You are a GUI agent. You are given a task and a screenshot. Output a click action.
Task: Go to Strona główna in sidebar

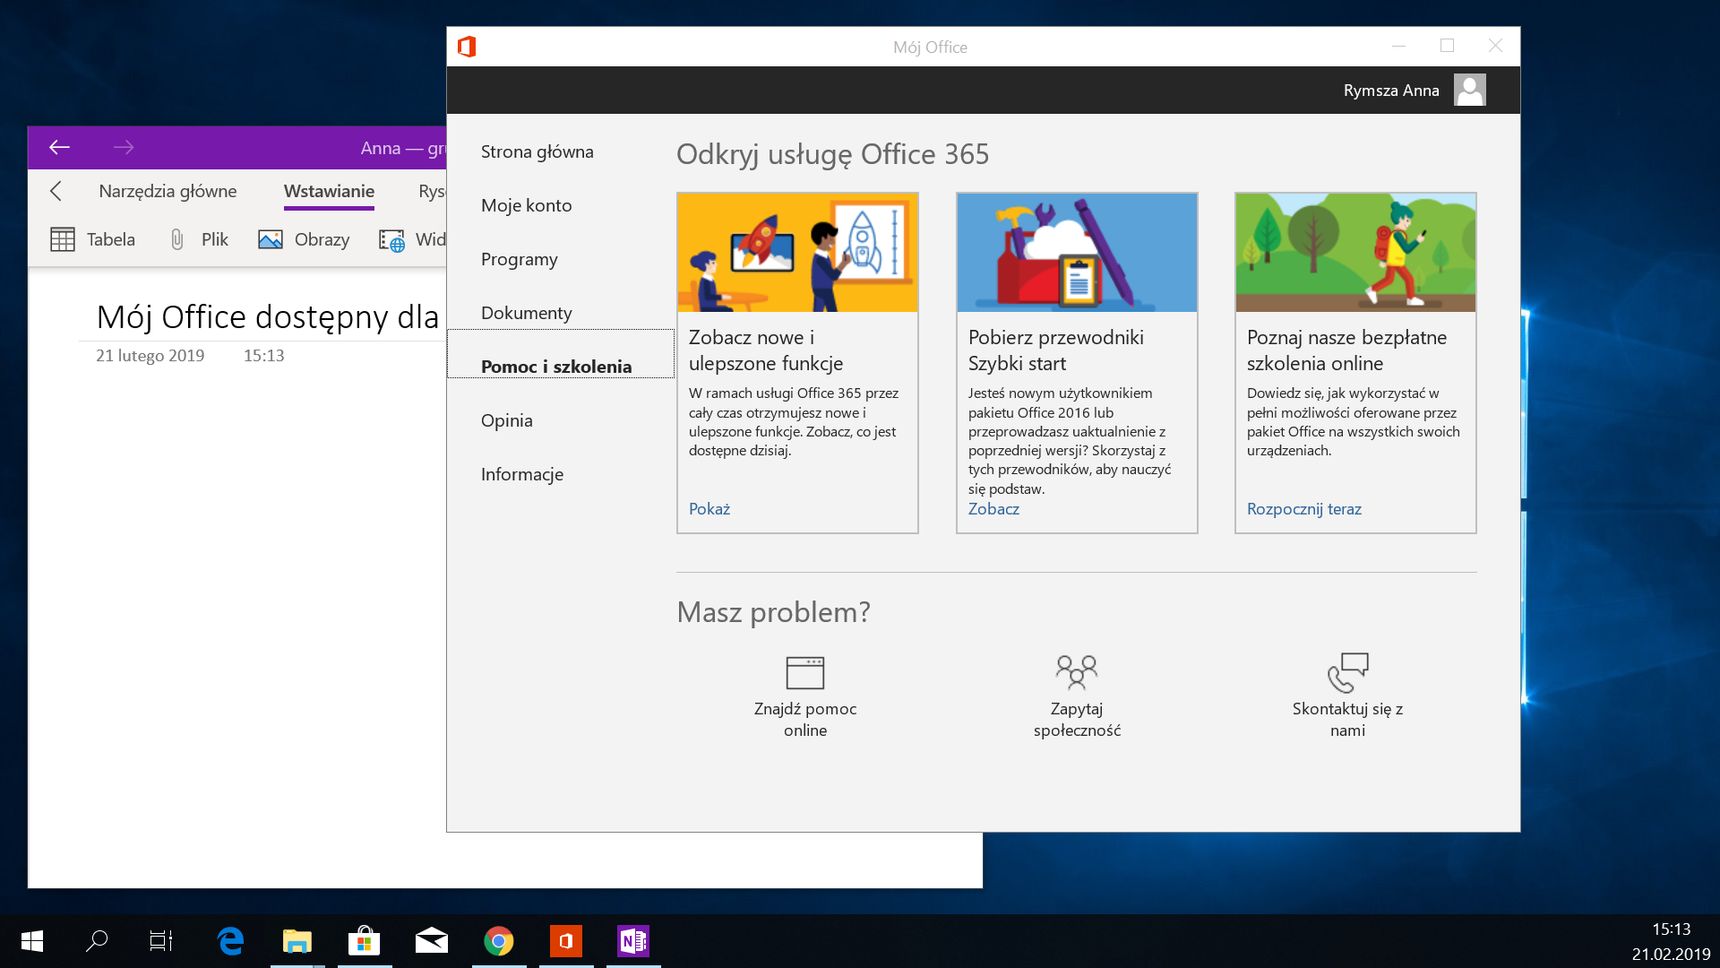tap(537, 152)
